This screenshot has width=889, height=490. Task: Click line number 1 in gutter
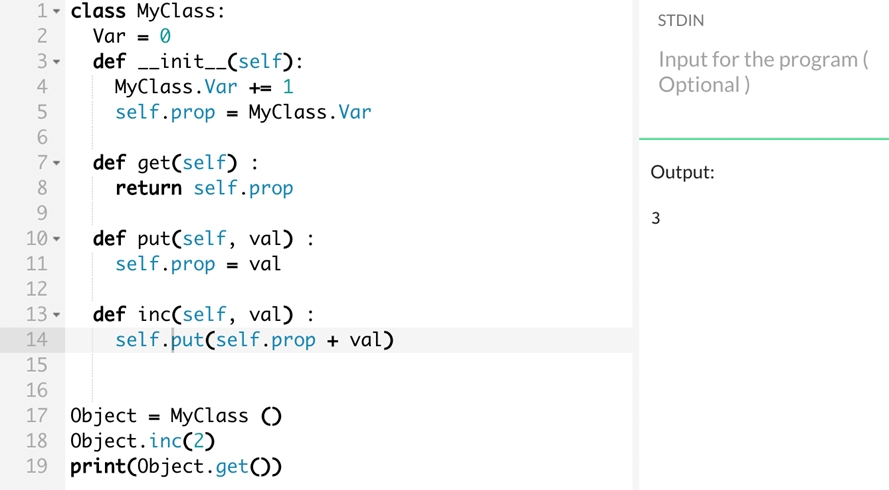tap(43, 11)
